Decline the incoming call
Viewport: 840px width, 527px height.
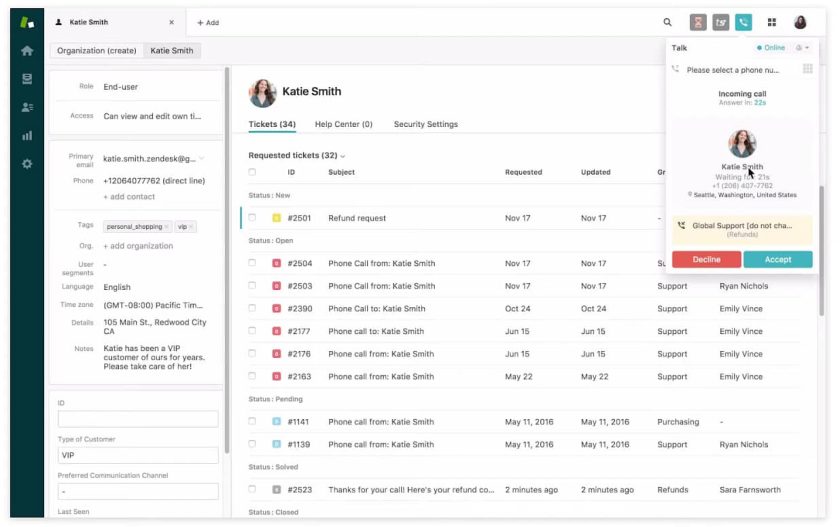tap(706, 259)
